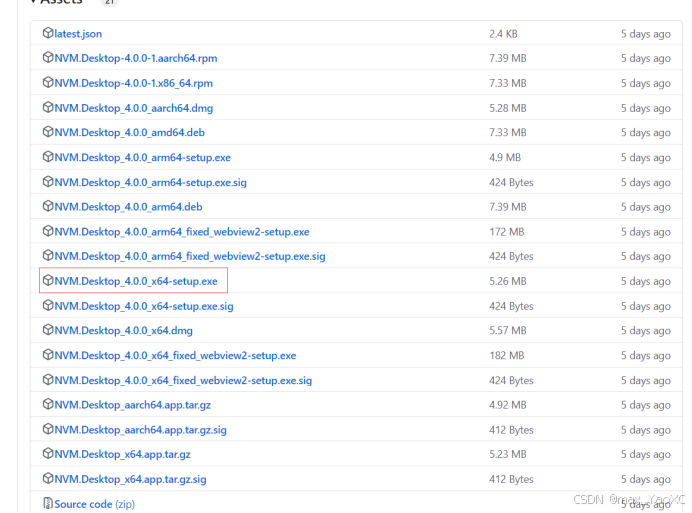Image resolution: width=692 pixels, height=513 pixels.
Task: Click the package icon beside NVM.Desktop_4.0.0_amd64.deb
Action: tap(48, 132)
